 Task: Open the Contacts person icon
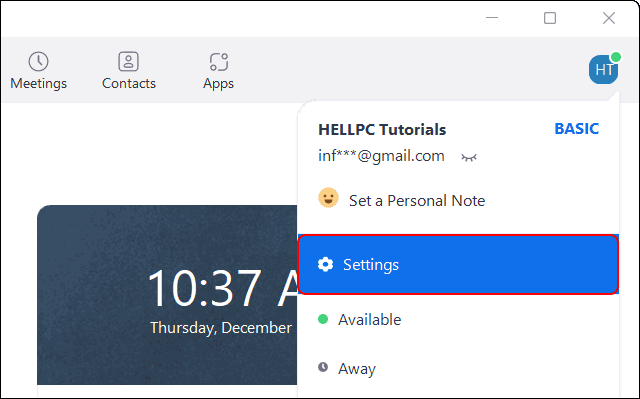(x=129, y=62)
